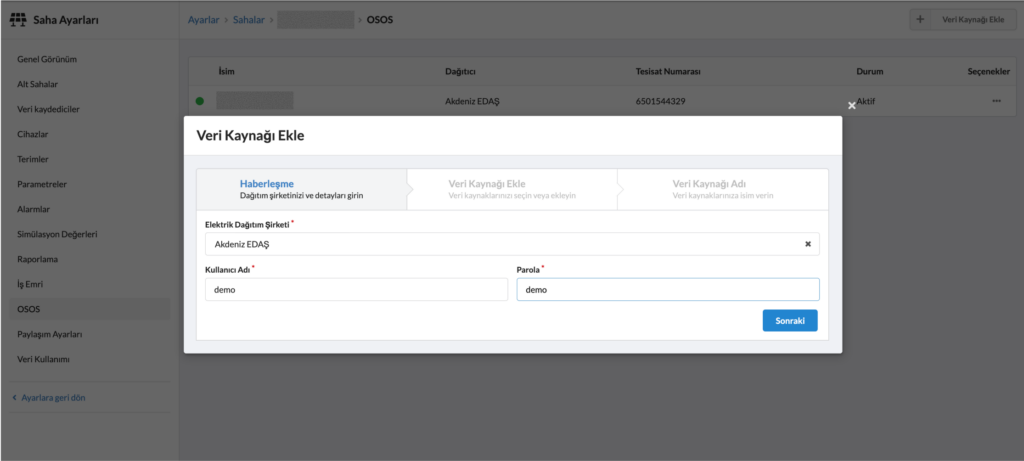
Task: Click the green status dot
Action: click(200, 101)
